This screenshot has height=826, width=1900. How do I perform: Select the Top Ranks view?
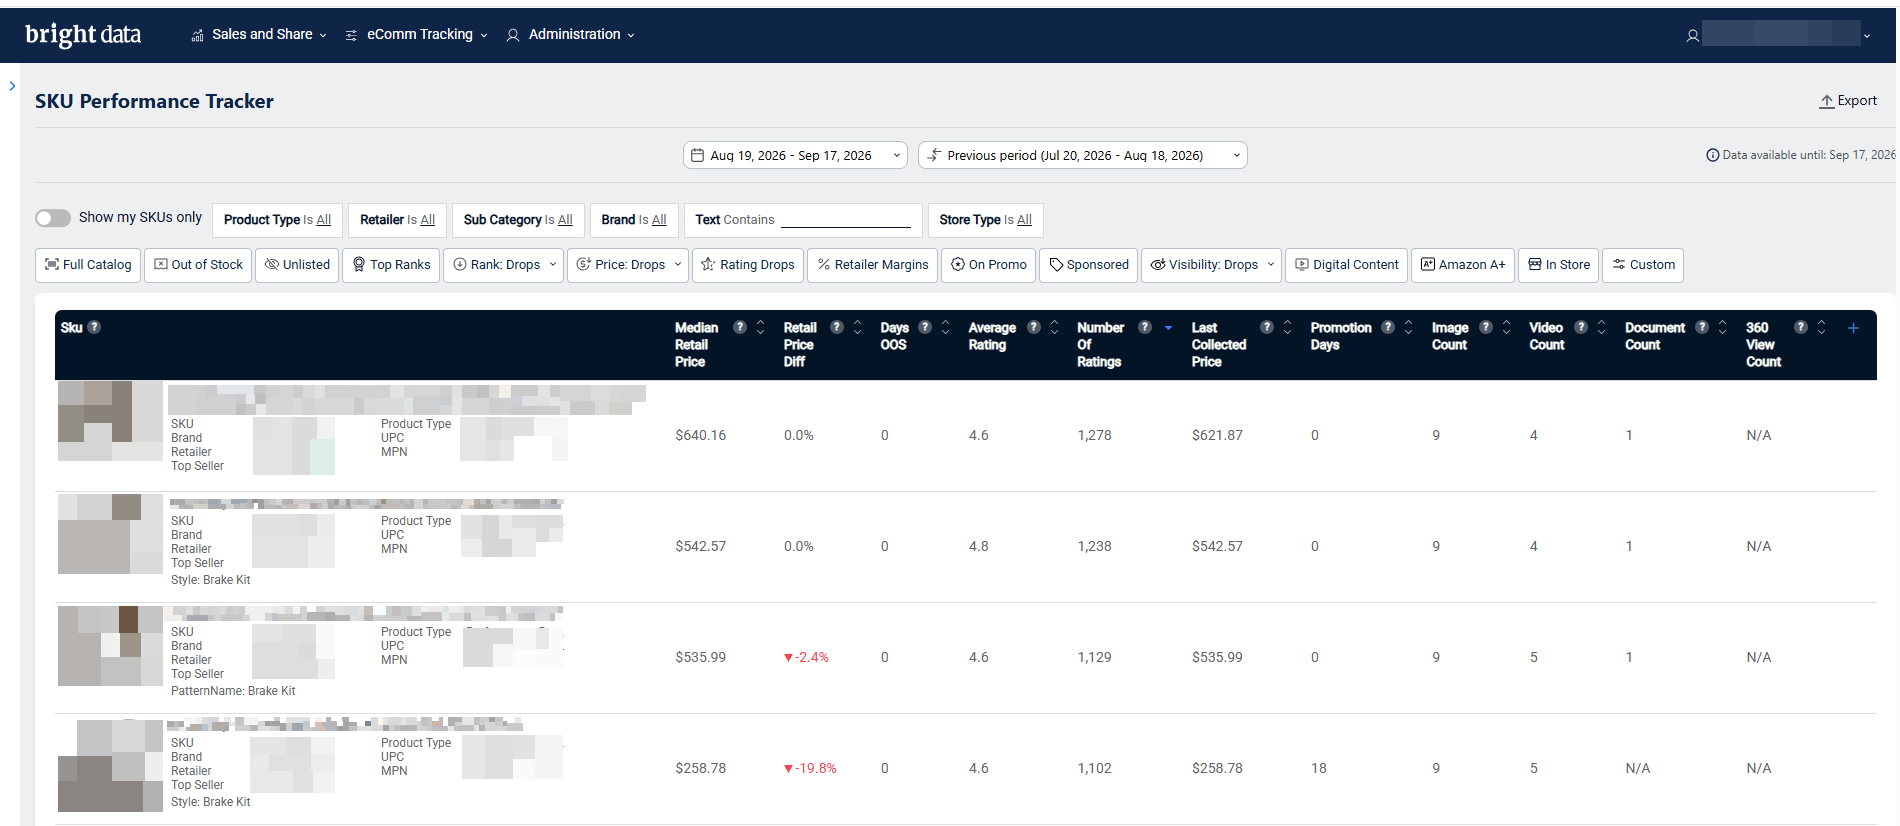pyautogui.click(x=391, y=265)
